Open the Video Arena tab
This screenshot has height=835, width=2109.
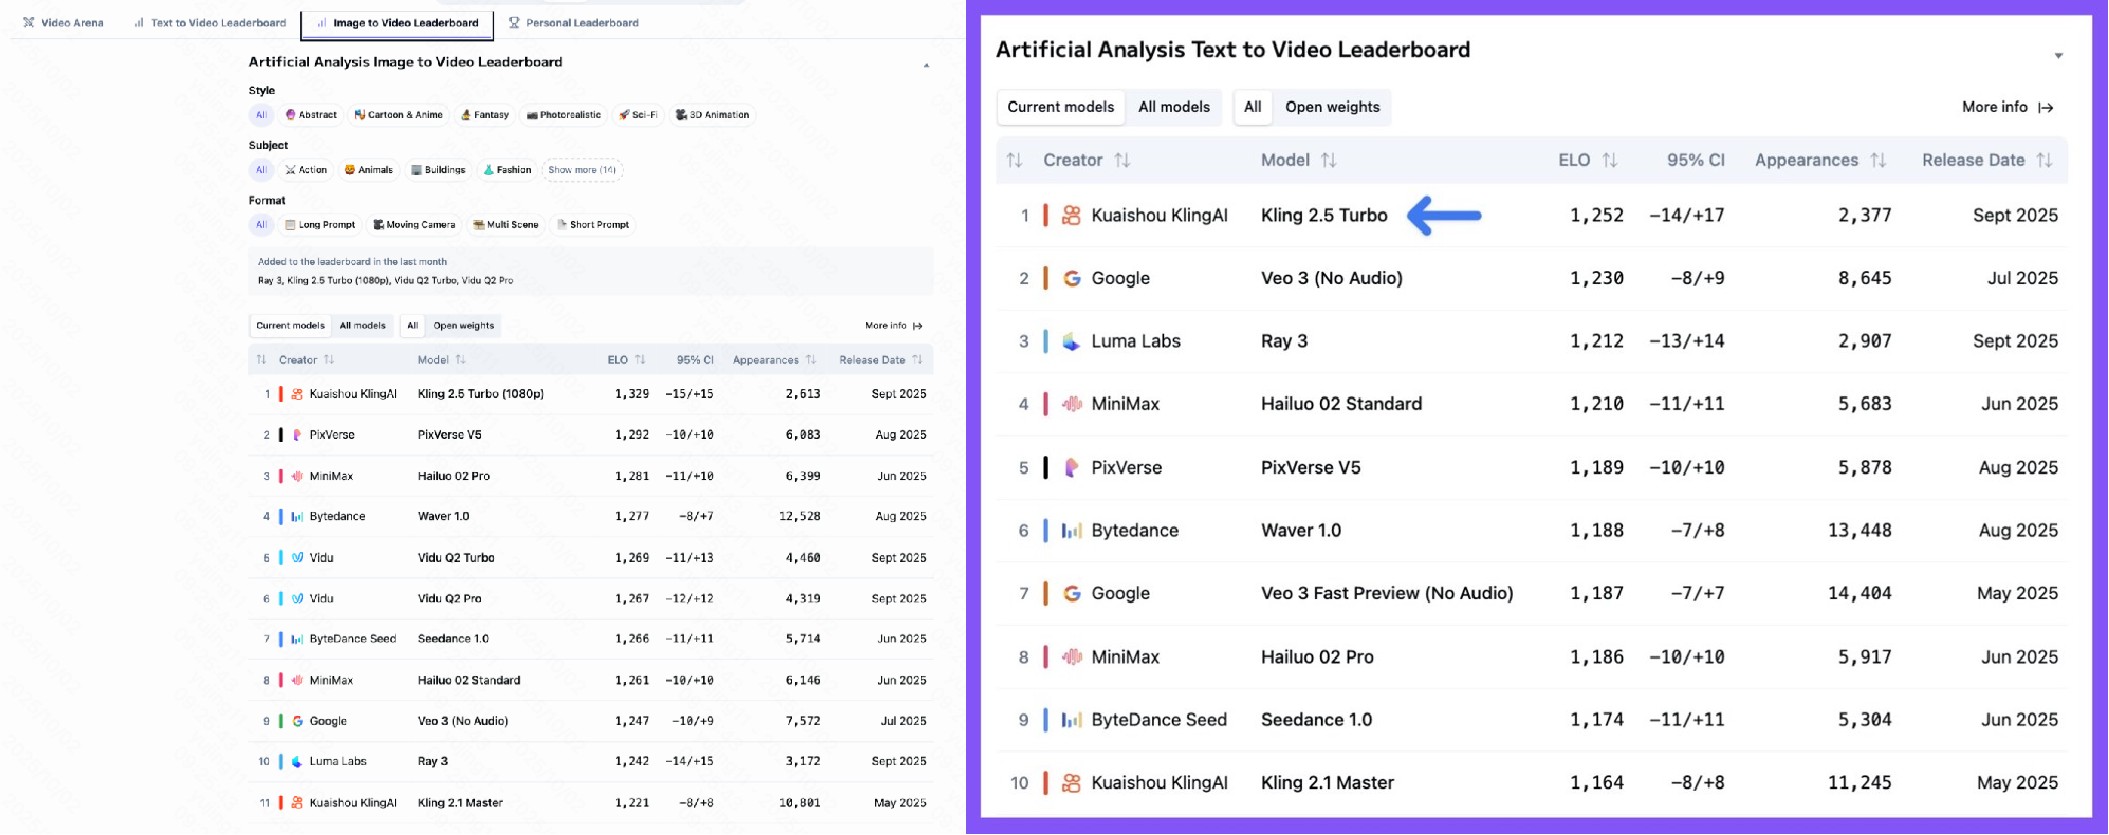tap(63, 22)
